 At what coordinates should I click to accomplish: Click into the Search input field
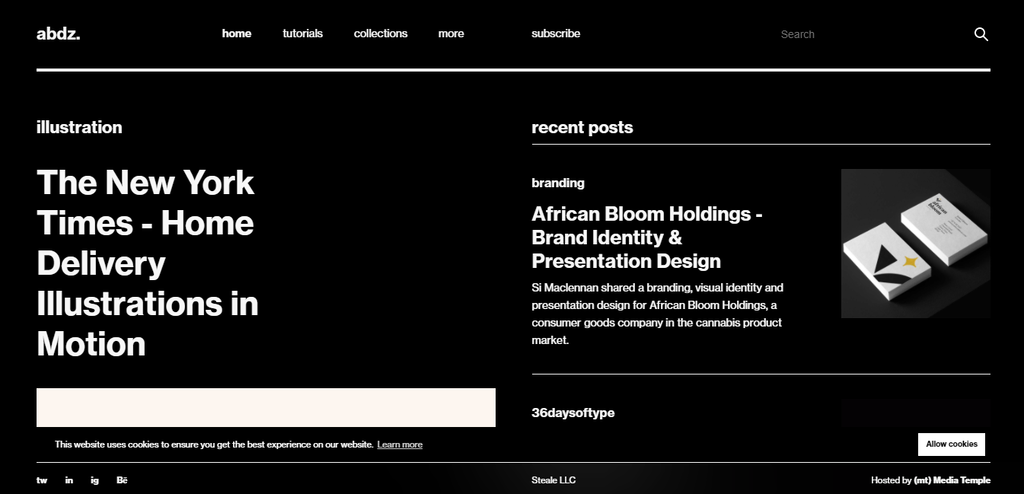860,34
